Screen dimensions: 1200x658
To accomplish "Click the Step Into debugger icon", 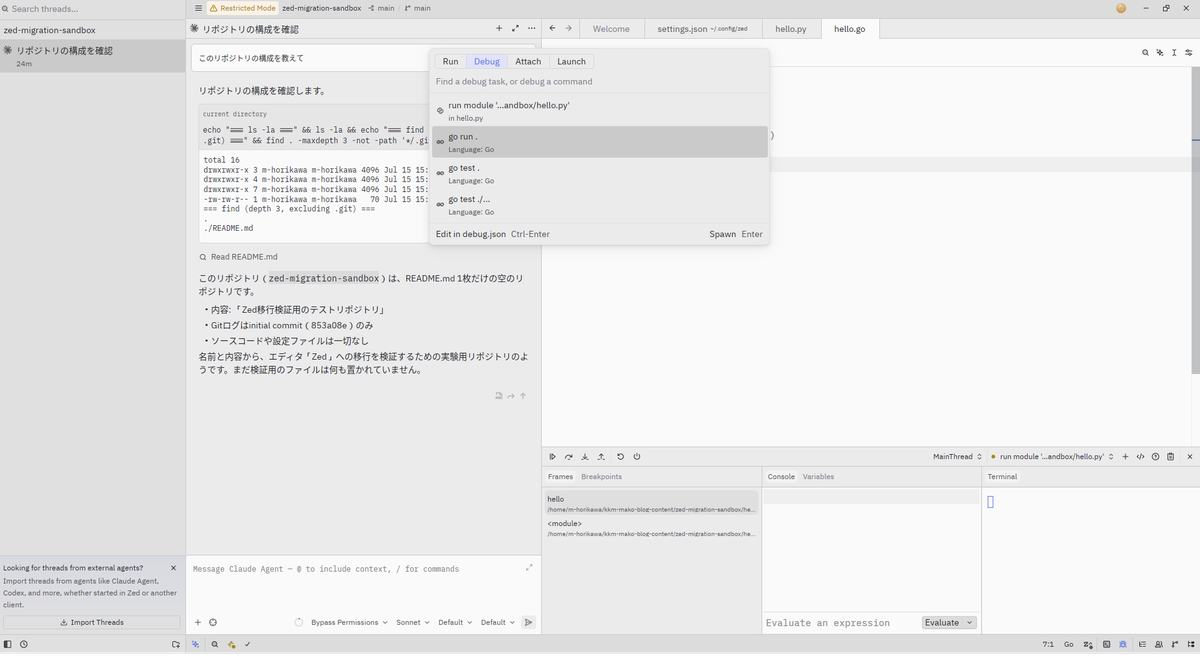I will 585,456.
